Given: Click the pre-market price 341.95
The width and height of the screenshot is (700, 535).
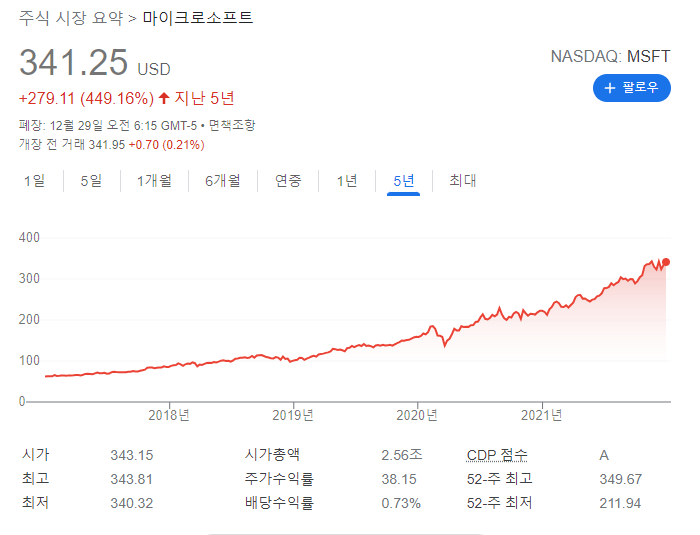Looking at the screenshot, I should [x=107, y=145].
